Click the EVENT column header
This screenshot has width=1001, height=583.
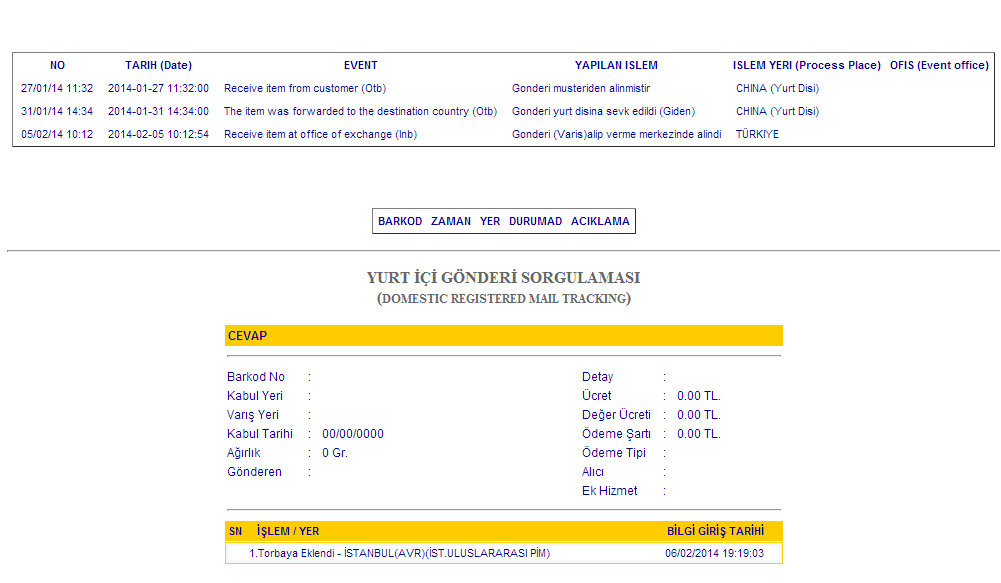pos(361,65)
